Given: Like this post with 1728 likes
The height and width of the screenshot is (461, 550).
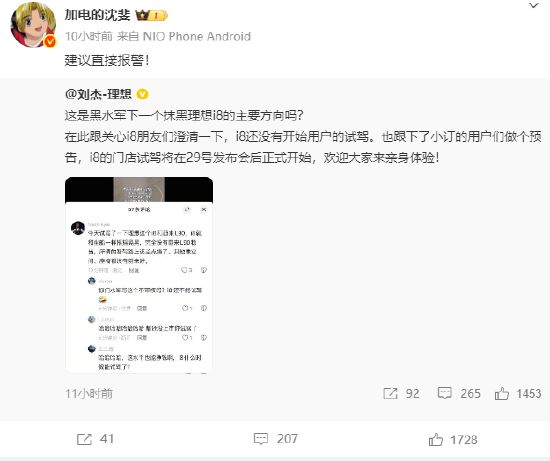Looking at the screenshot, I should click(453, 440).
